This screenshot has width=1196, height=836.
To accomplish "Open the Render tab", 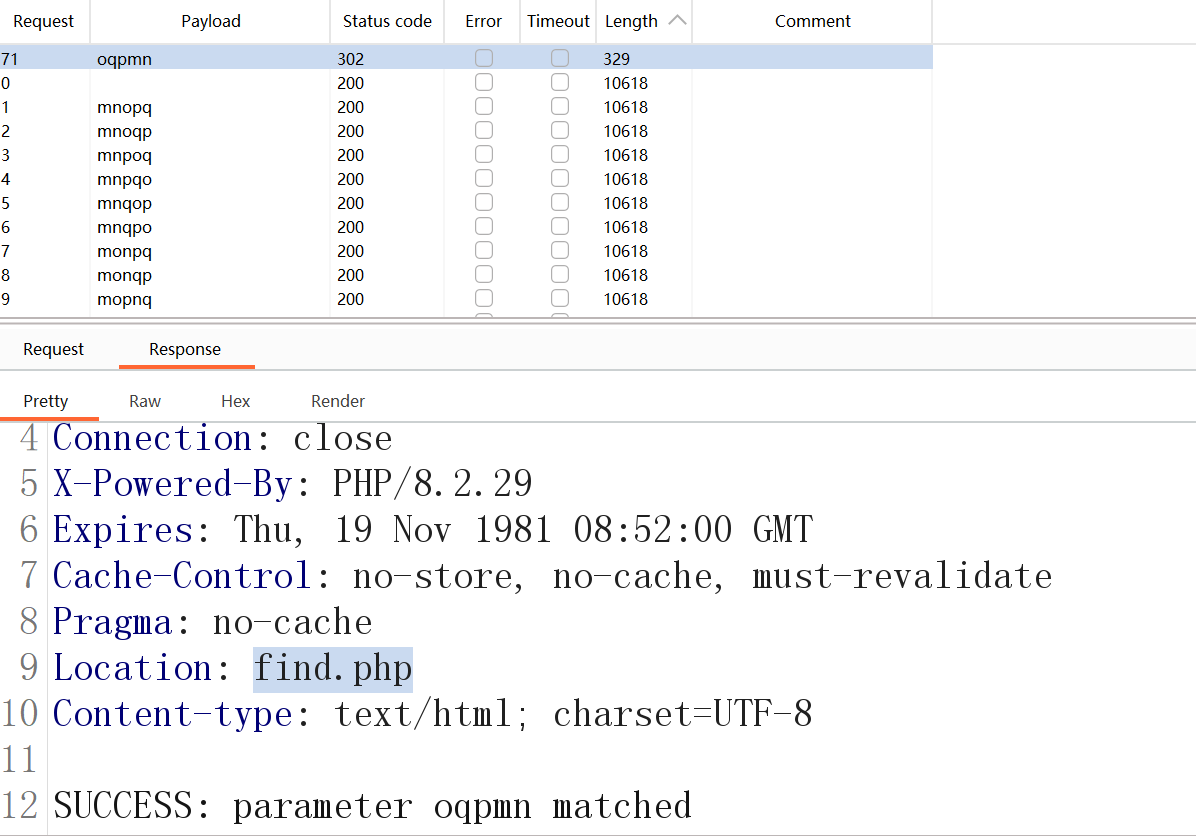I will pos(338,401).
